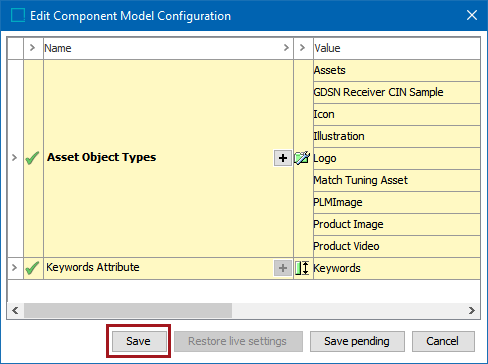Expand the Asset Object Types row
488x364 pixels.
click(x=14, y=158)
